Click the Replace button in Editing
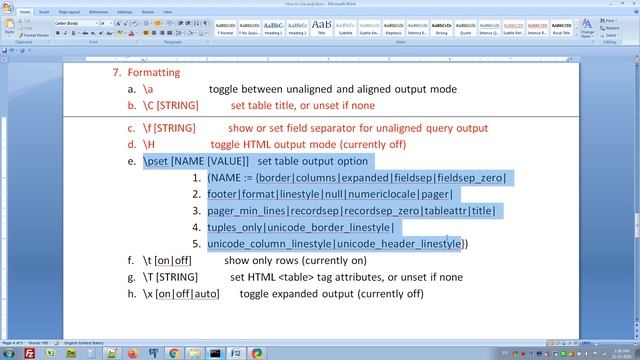 coord(610,28)
